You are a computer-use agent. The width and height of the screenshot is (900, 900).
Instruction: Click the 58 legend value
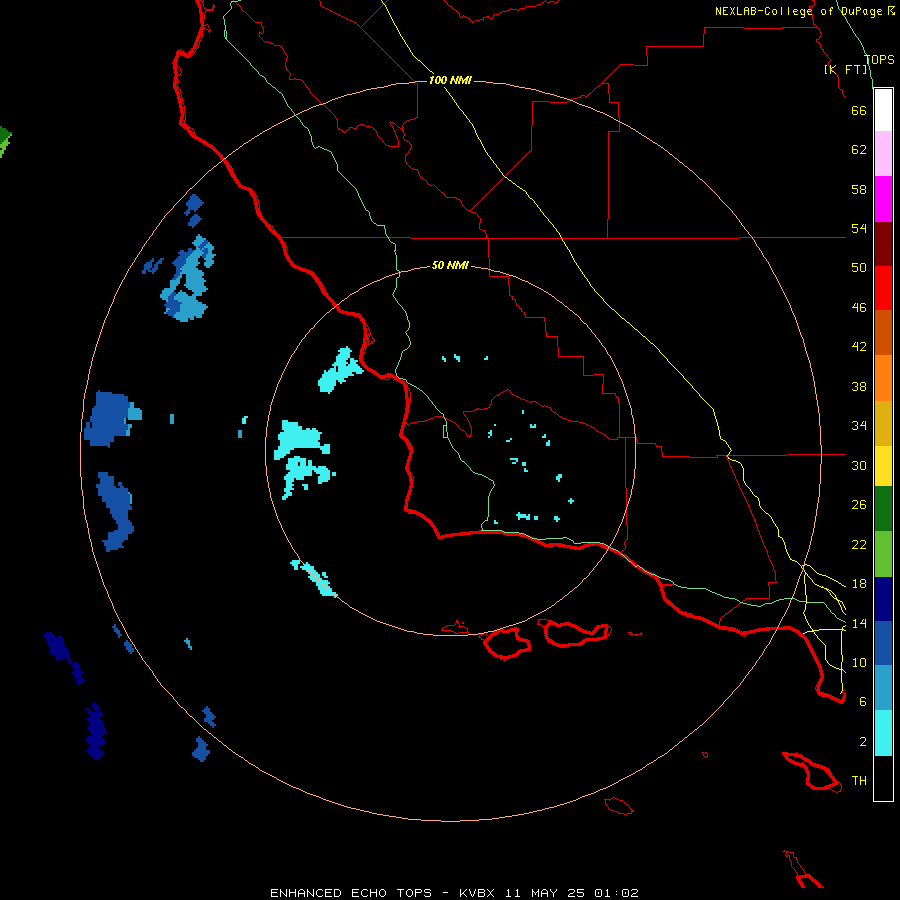tap(859, 189)
